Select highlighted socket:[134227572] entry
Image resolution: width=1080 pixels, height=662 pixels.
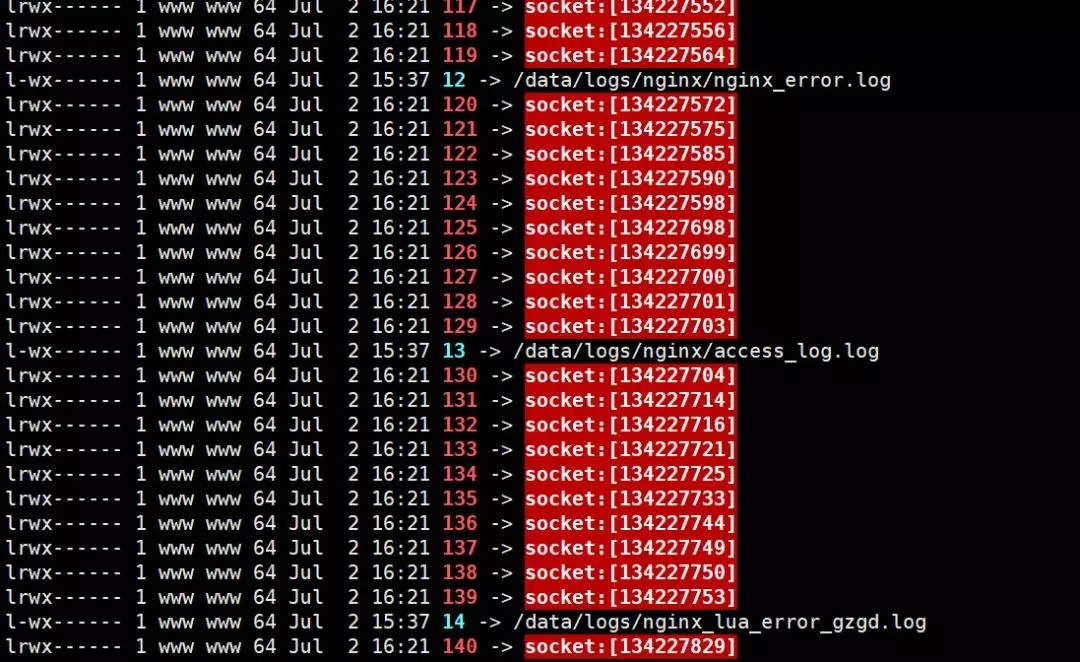630,105
